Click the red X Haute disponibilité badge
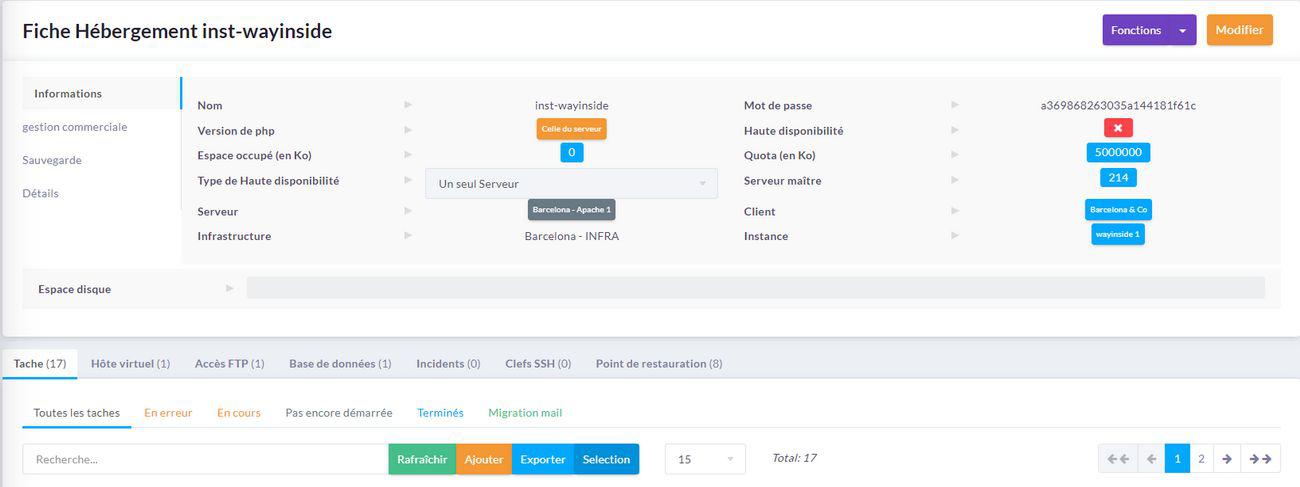The height and width of the screenshot is (487, 1300). coord(1118,128)
